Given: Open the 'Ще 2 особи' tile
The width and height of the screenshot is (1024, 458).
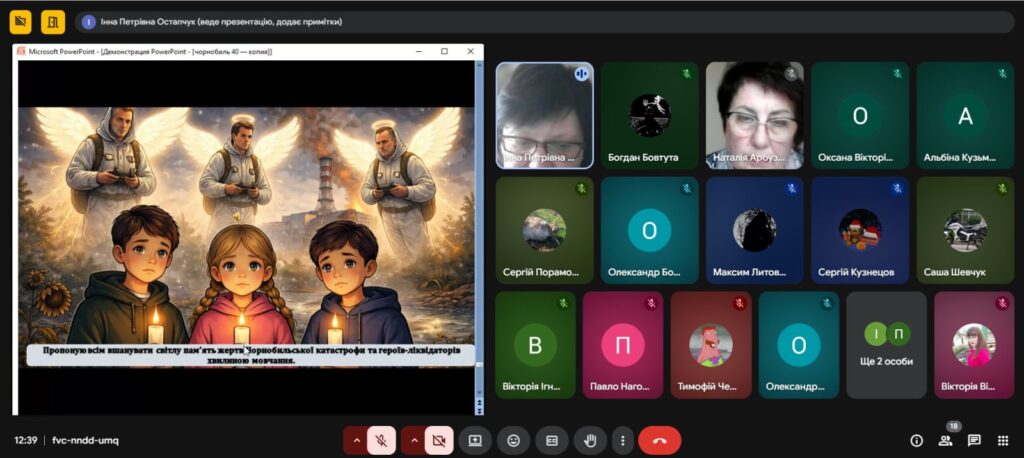Looking at the screenshot, I should (886, 344).
